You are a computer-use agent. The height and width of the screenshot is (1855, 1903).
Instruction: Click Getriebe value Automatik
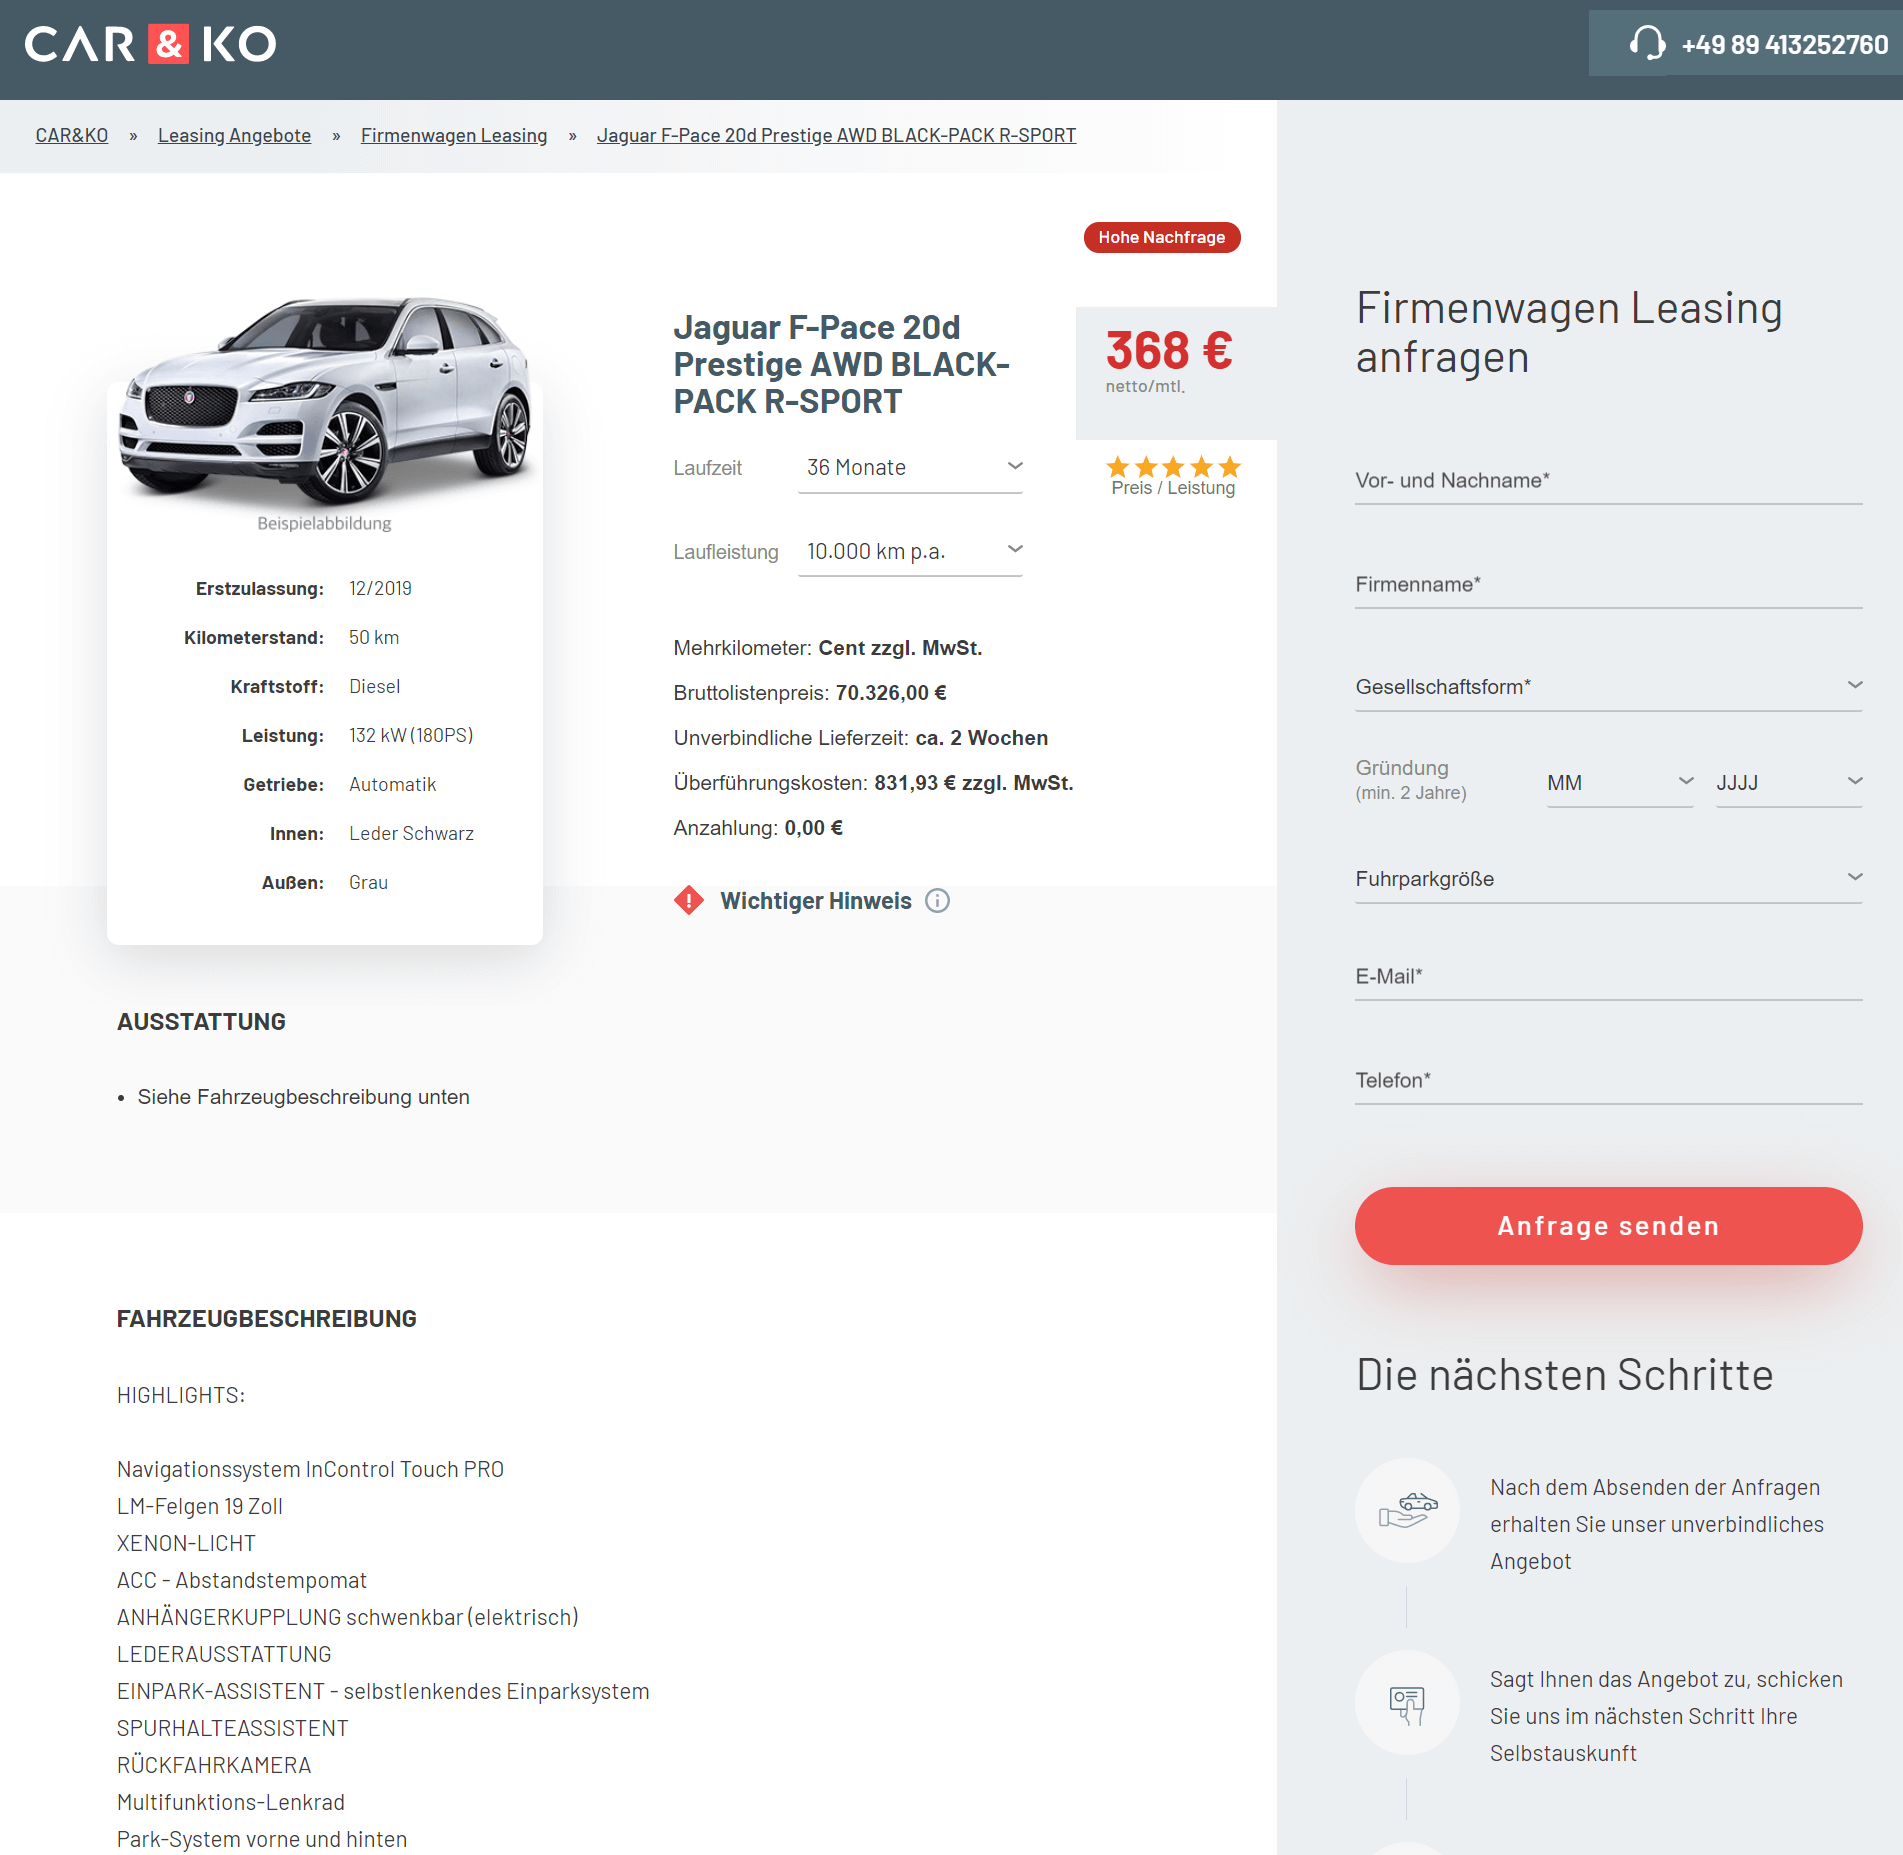392,785
